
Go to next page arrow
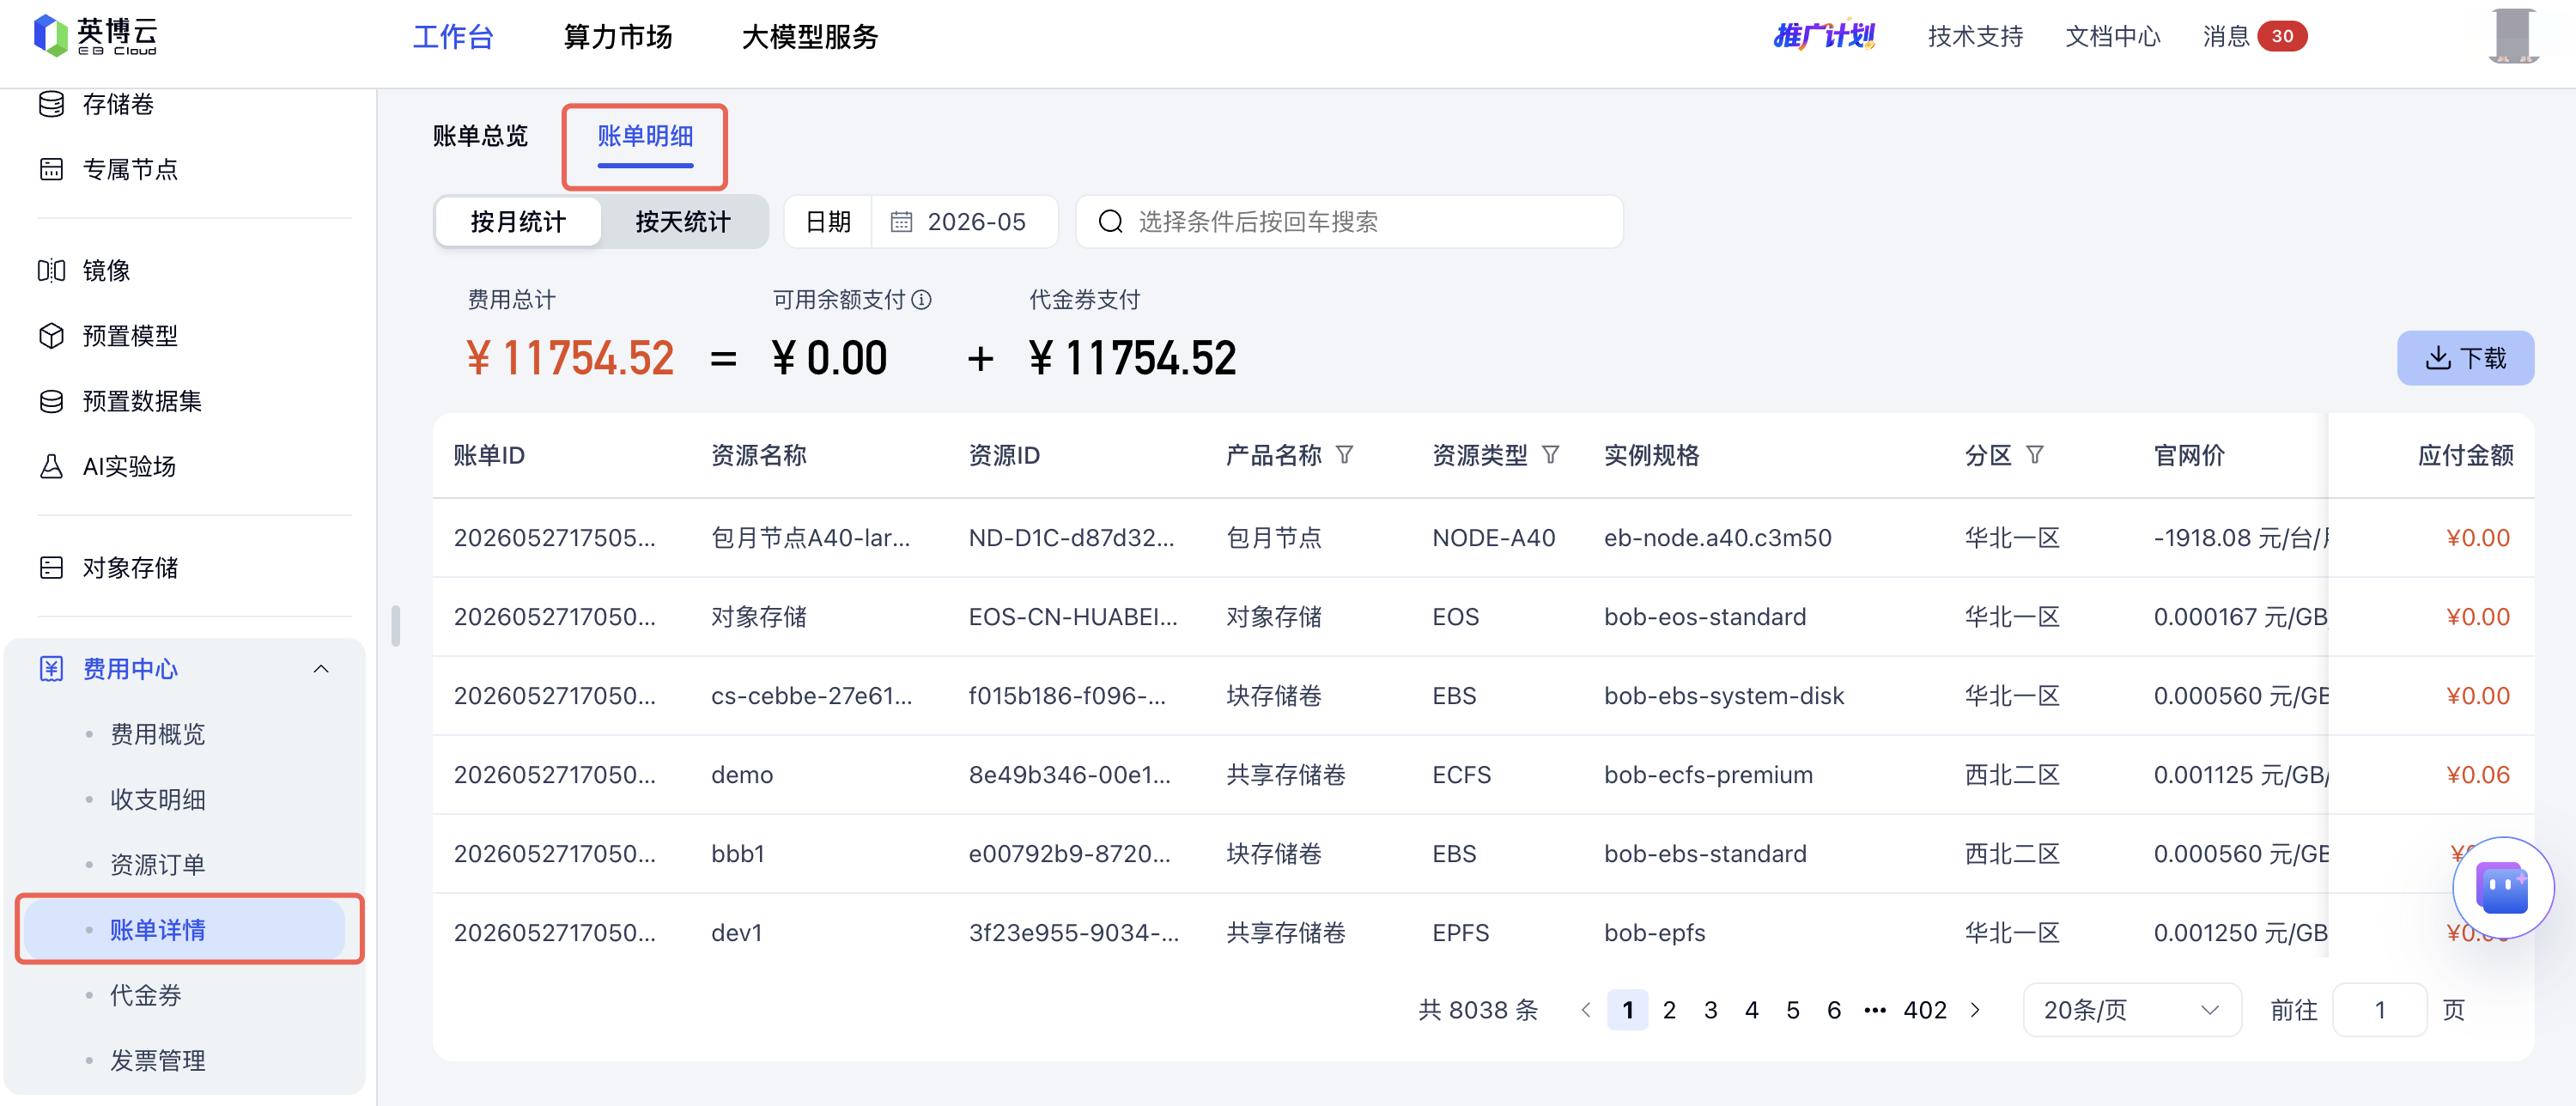1975,1010
